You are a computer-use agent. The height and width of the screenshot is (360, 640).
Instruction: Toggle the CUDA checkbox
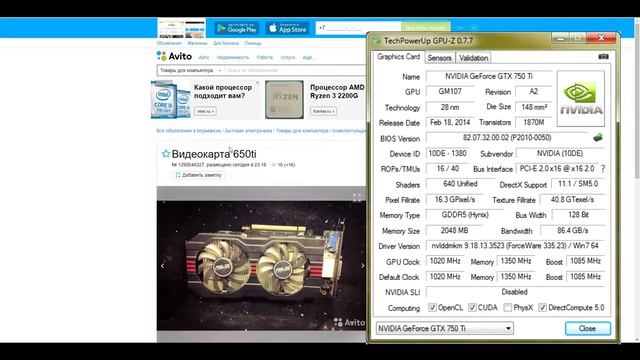[x=472, y=307]
